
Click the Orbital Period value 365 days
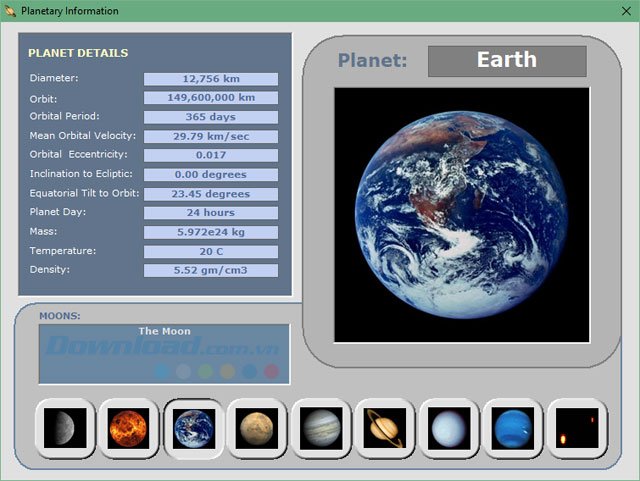coord(211,117)
